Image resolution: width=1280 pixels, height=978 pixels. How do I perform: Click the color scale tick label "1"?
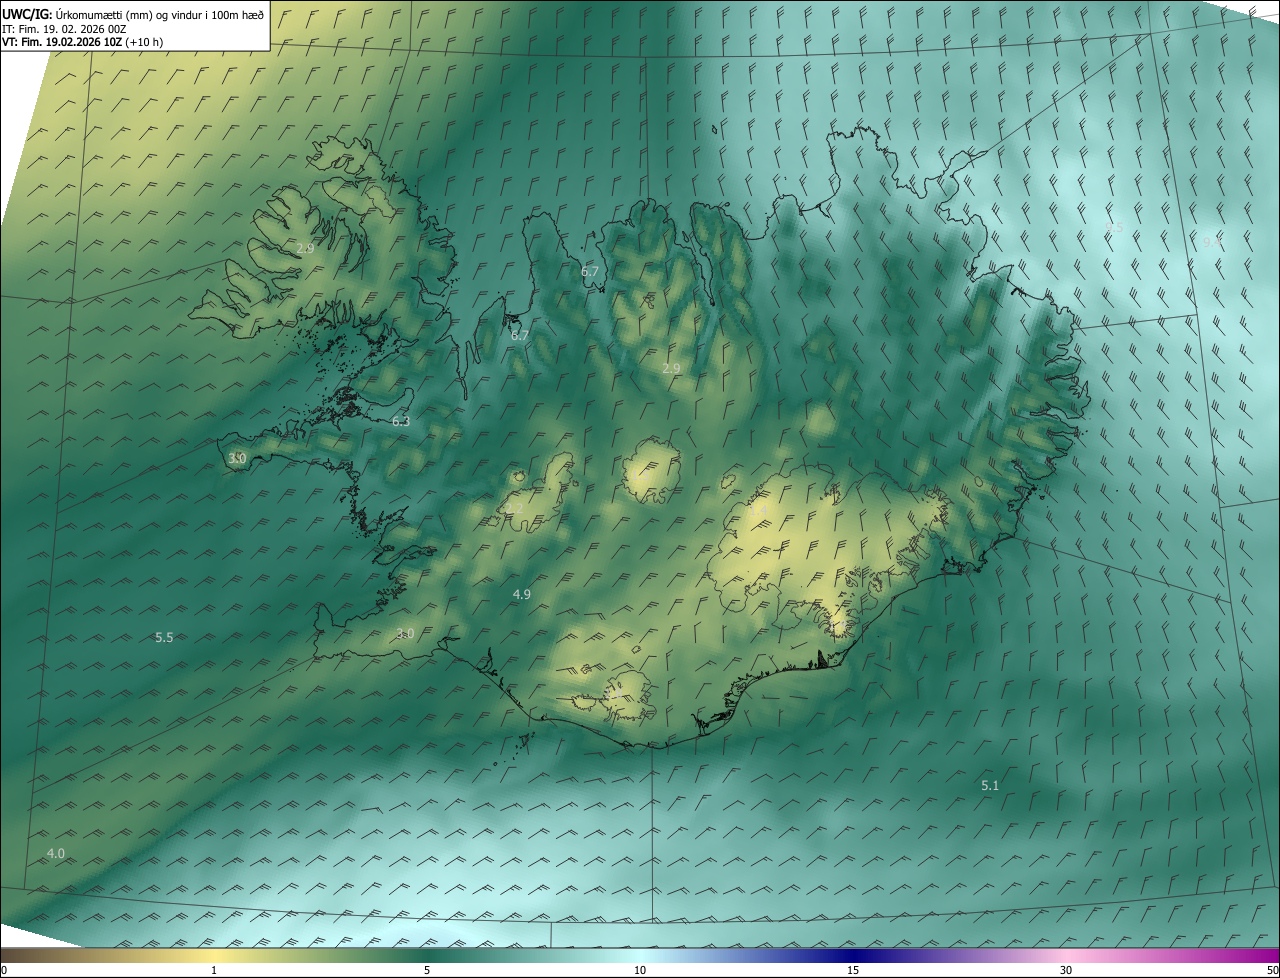click(214, 970)
